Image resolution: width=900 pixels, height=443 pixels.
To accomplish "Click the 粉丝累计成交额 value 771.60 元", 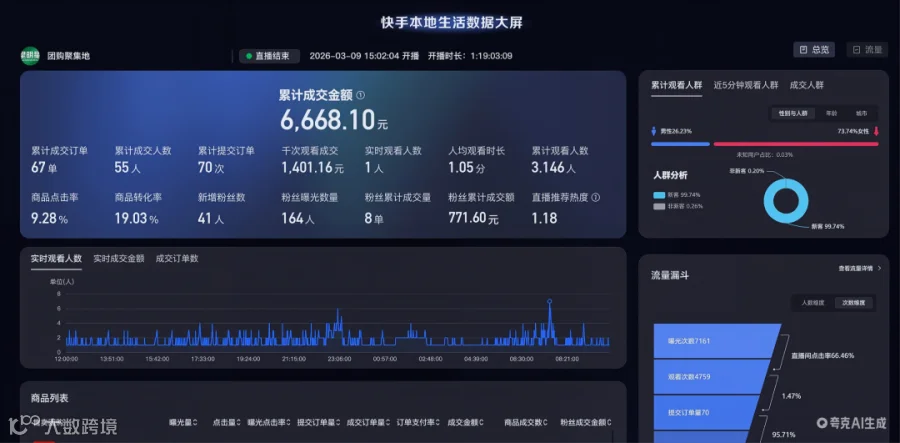I will click(474, 219).
